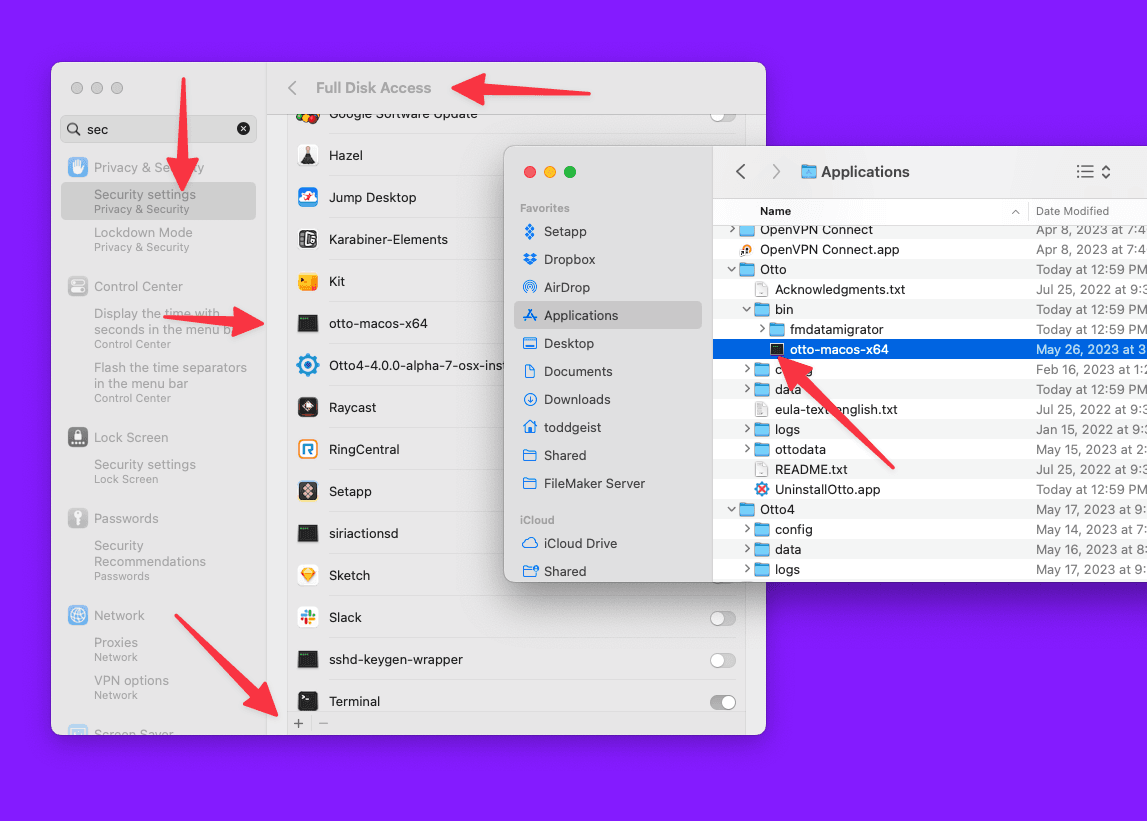The image size is (1147, 821).
Task: Expand the Otto4 config folder
Action: click(x=745, y=529)
